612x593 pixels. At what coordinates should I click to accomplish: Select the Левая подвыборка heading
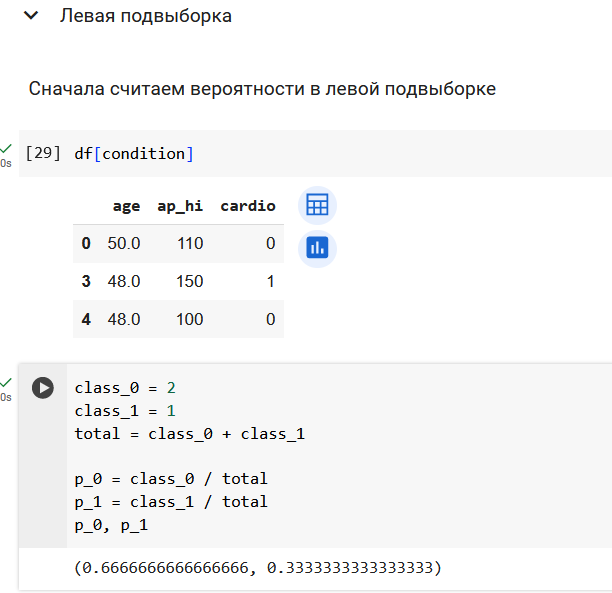(146, 16)
